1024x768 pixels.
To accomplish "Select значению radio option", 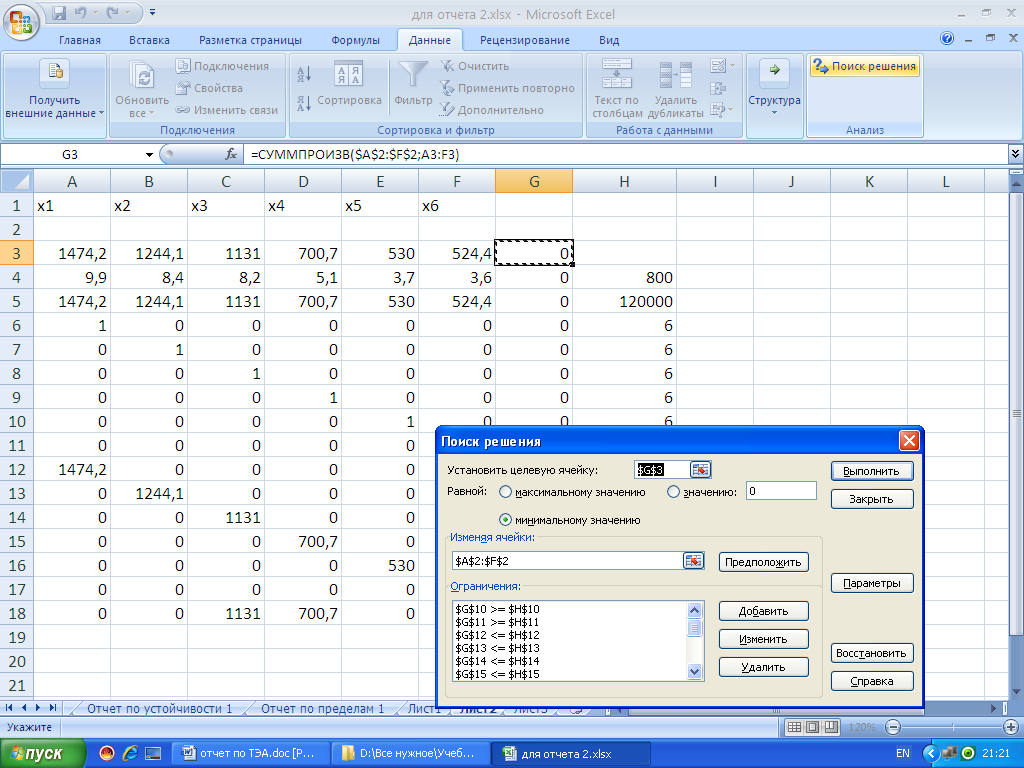I will click(673, 492).
